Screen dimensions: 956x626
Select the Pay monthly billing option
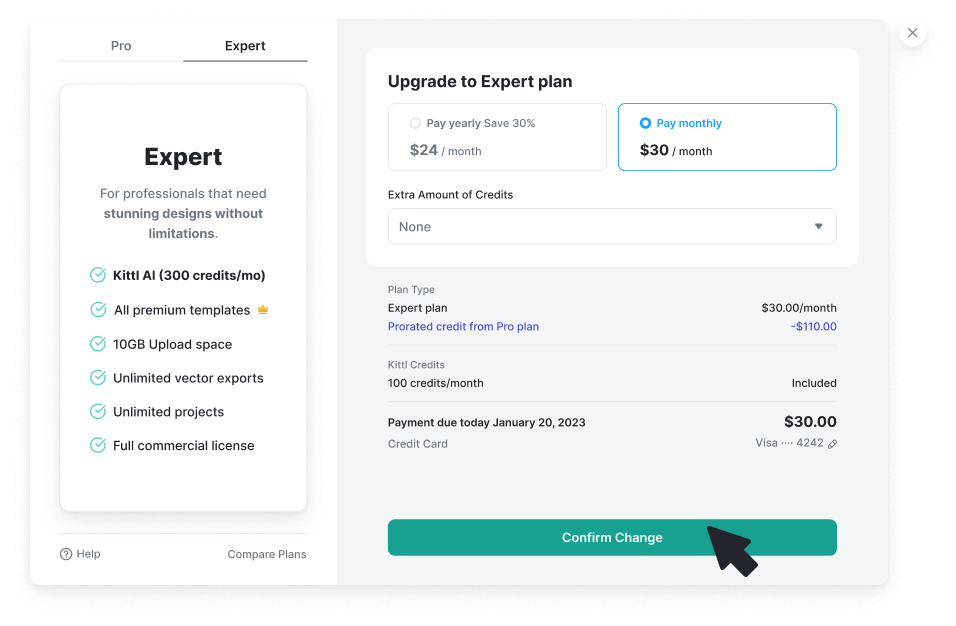[x=727, y=137]
